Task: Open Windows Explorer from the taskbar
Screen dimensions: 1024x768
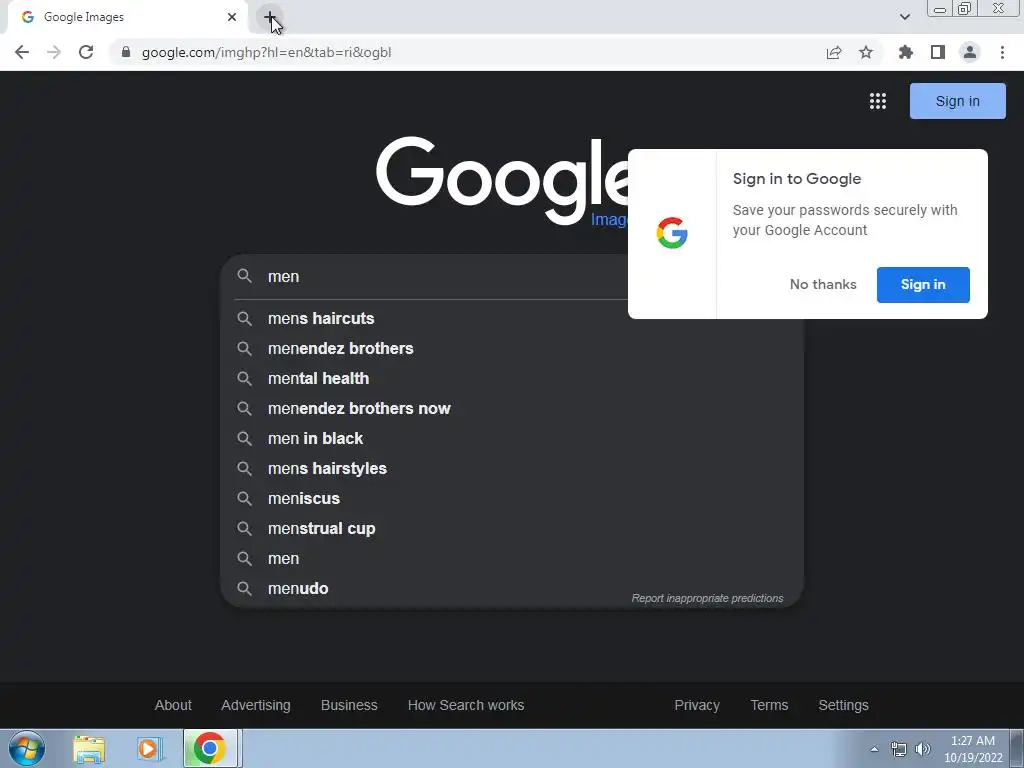Action: (x=89, y=749)
